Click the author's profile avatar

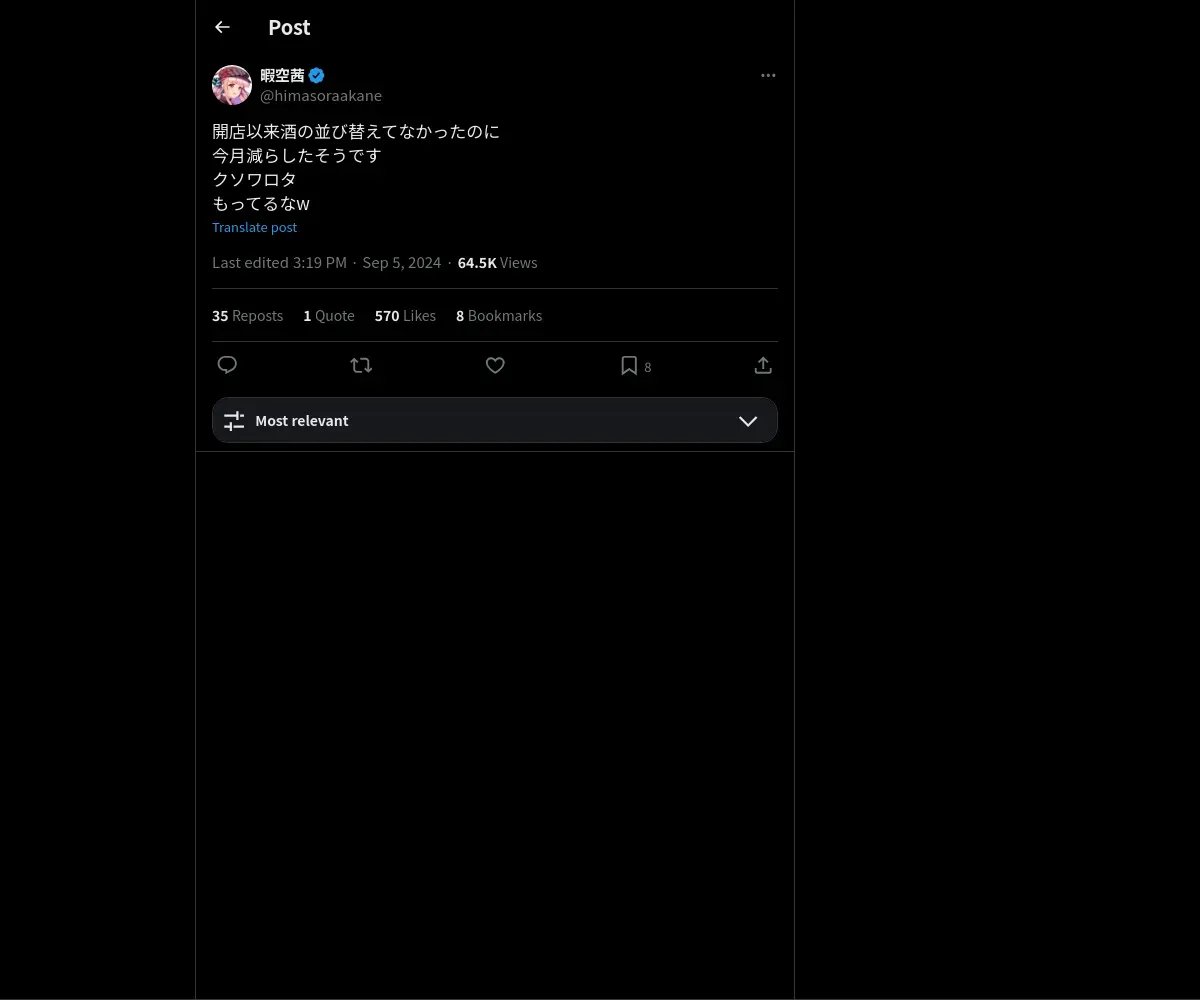pyautogui.click(x=232, y=85)
